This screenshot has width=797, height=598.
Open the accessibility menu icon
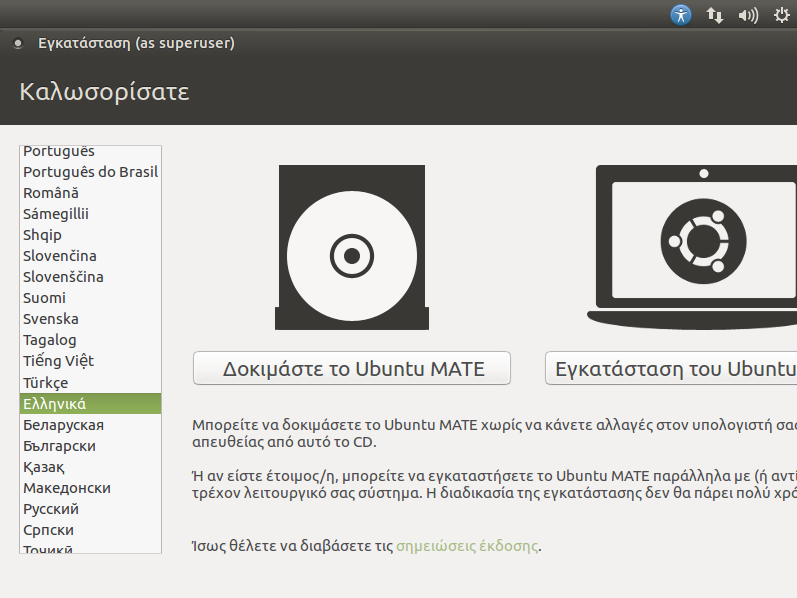(x=681, y=15)
